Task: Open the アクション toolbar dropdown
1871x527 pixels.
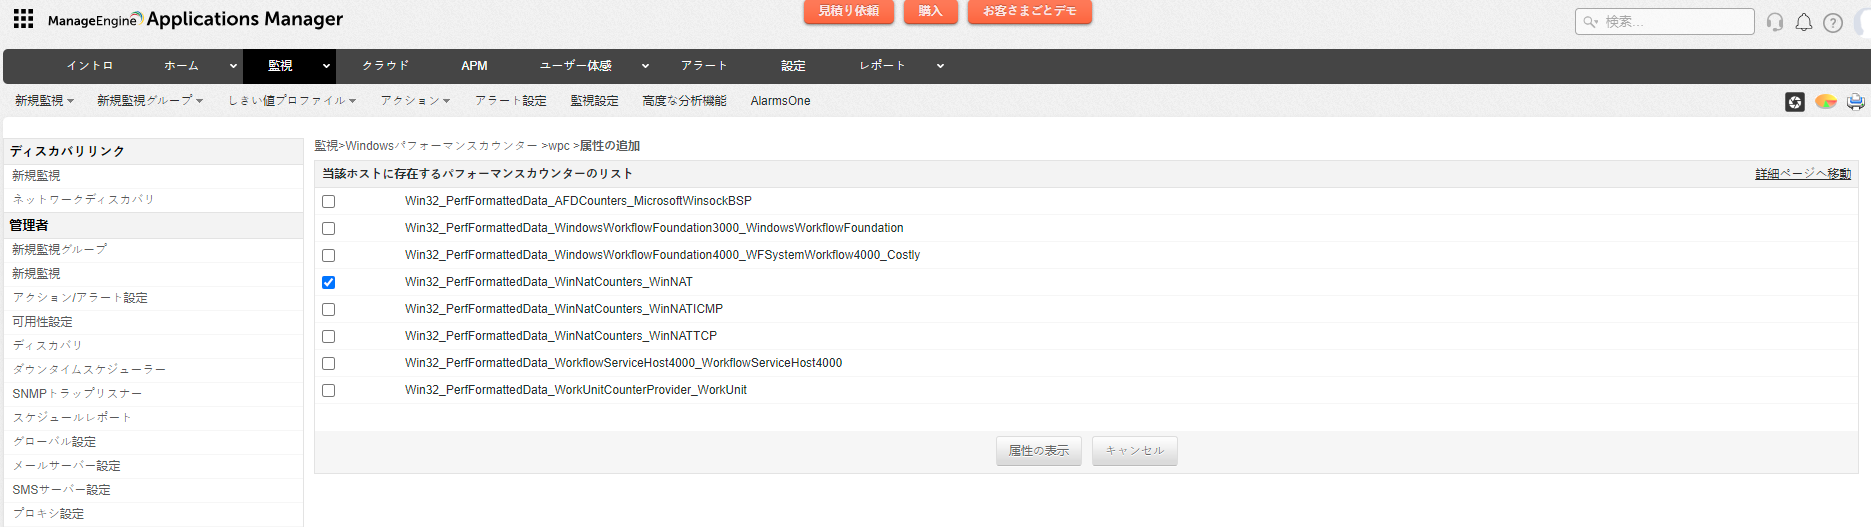Action: [x=415, y=101]
